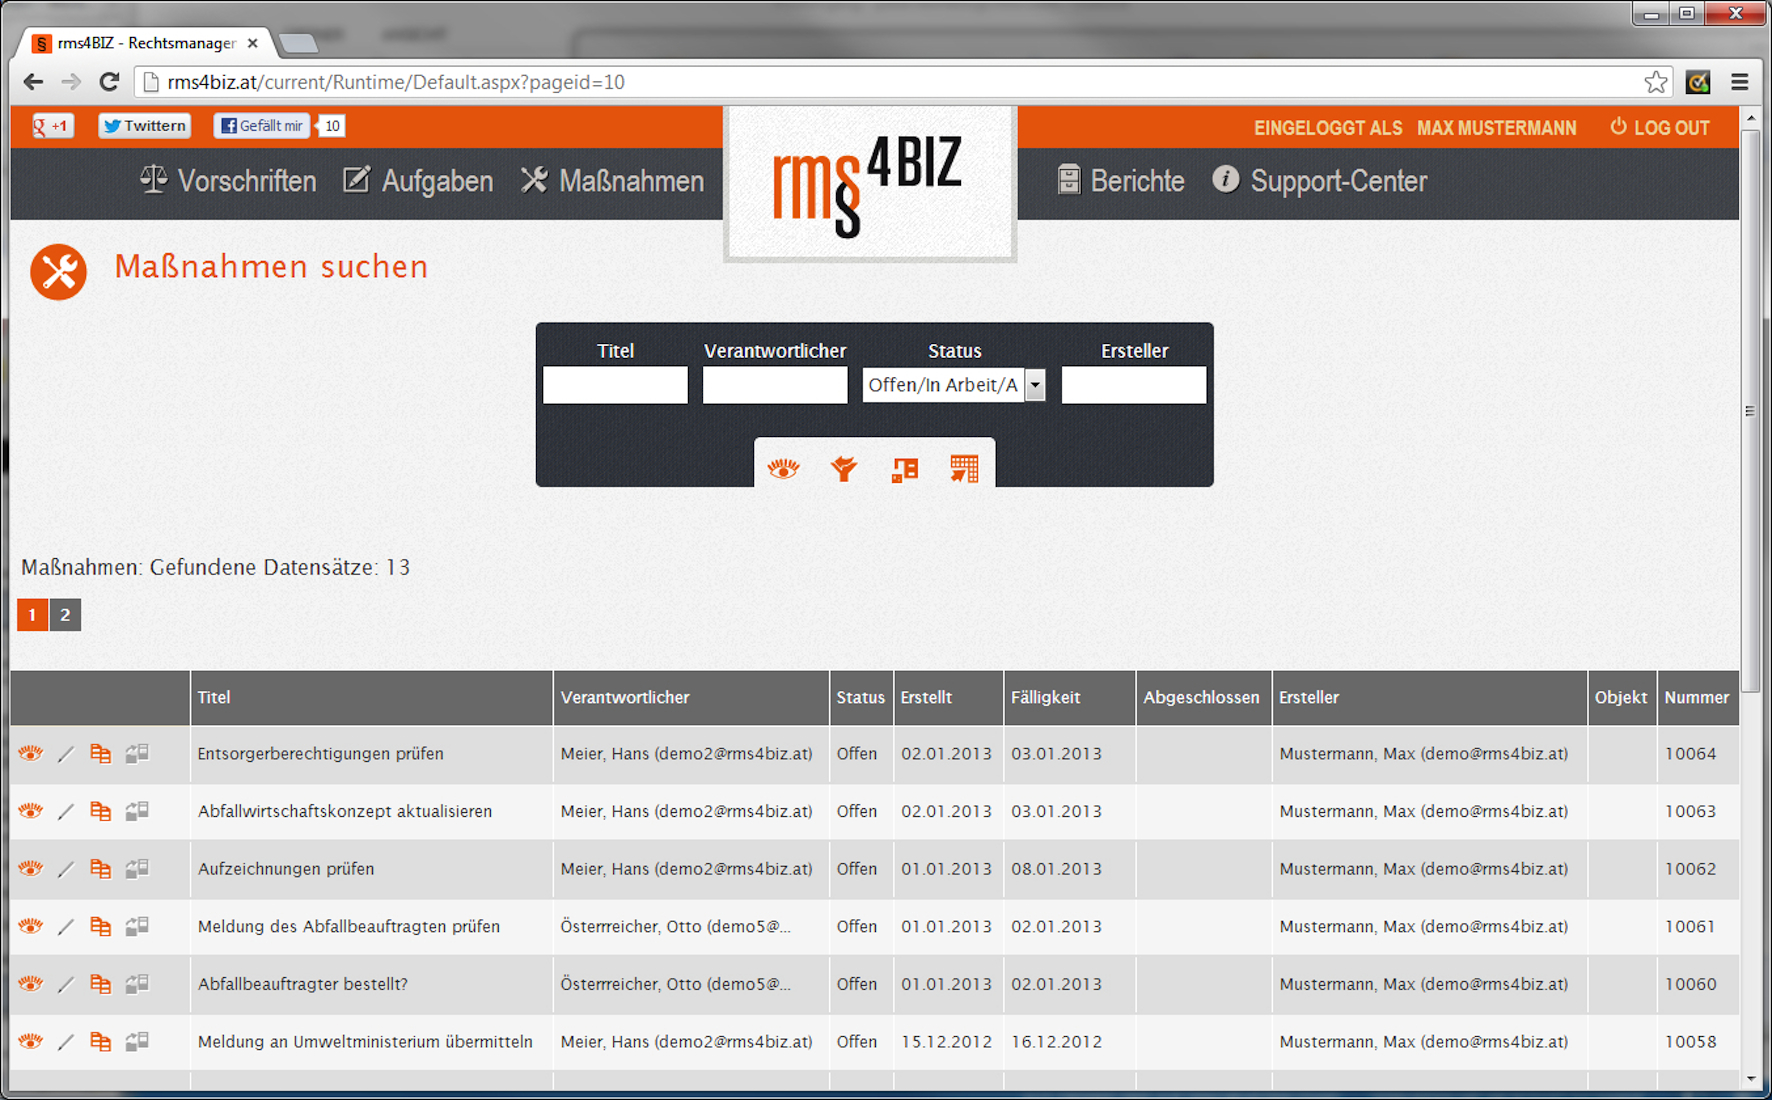Image resolution: width=1772 pixels, height=1100 pixels.
Task: Click the new entry icon in search panel
Action: click(x=904, y=469)
